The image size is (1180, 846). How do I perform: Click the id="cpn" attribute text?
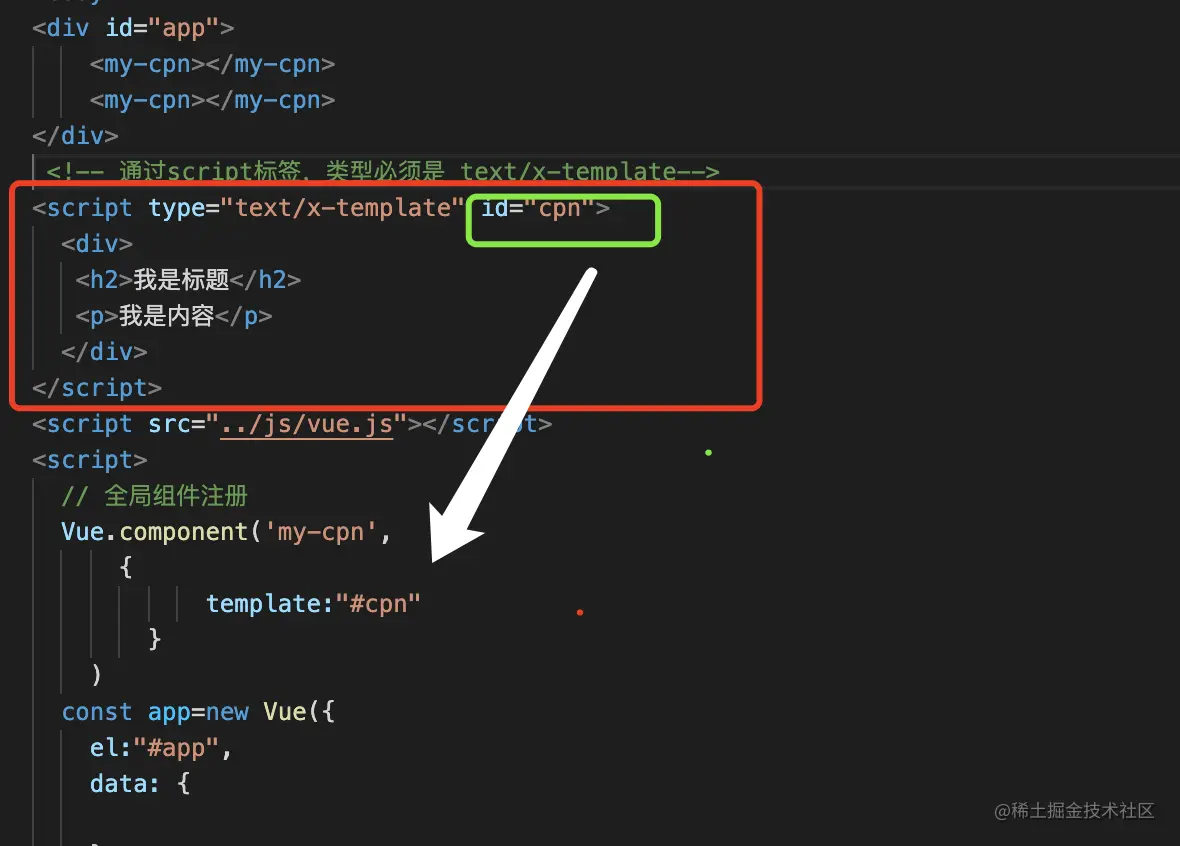[537, 208]
